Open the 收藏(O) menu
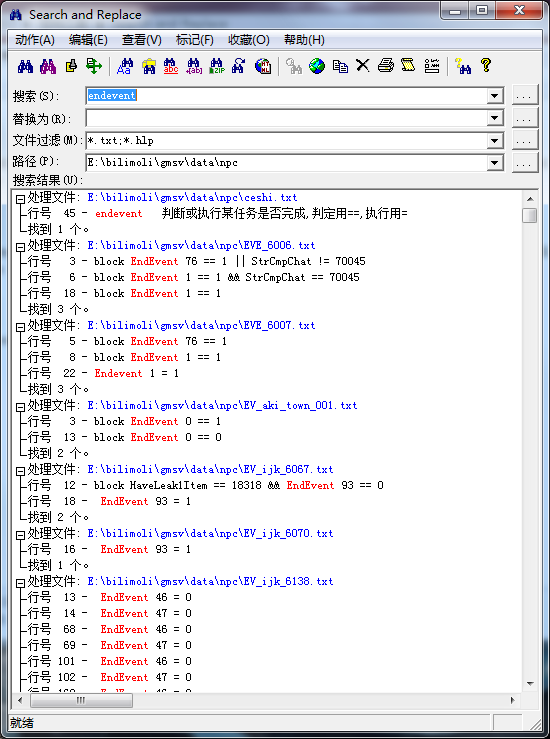 pyautogui.click(x=249, y=40)
